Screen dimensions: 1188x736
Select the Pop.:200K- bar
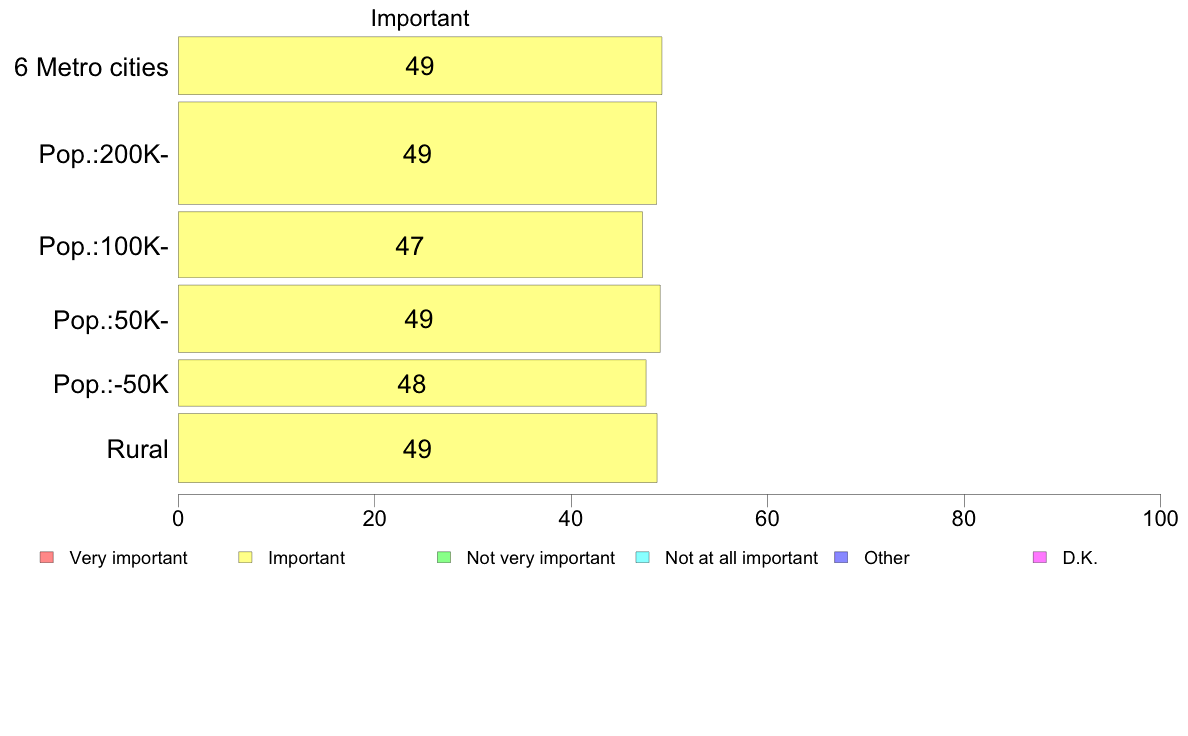click(x=417, y=153)
